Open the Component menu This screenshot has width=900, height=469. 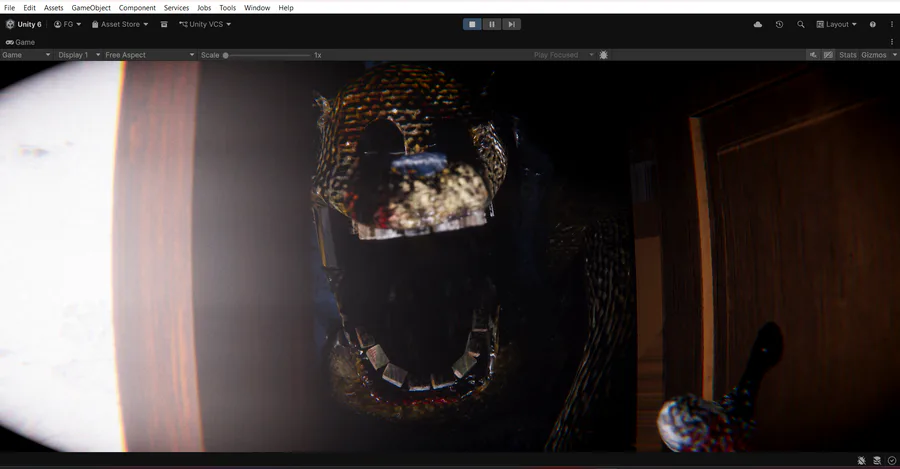(x=137, y=7)
